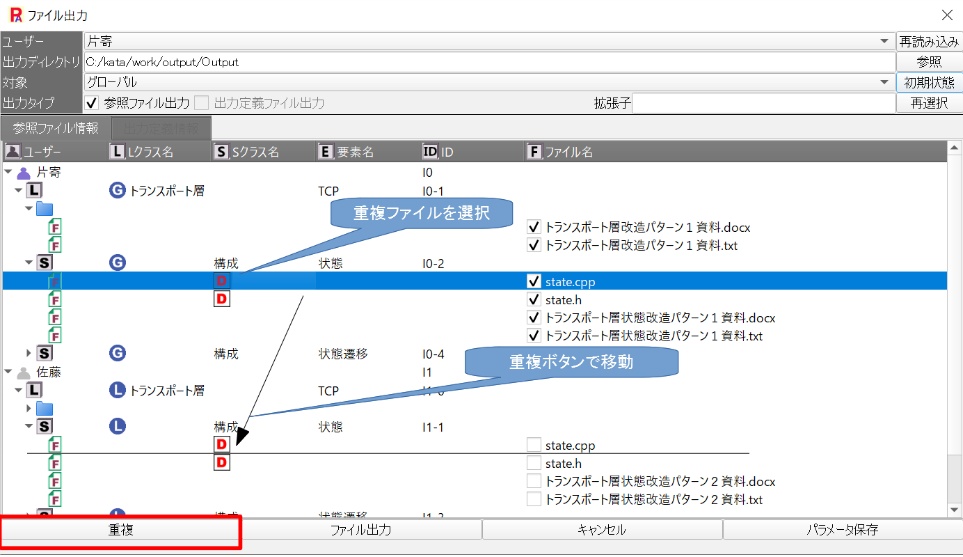Viewport: 963px width, 557px height.
Task: Check トランスポート層状態改造パターン2 資料.txt checkbox
Action: [534, 499]
